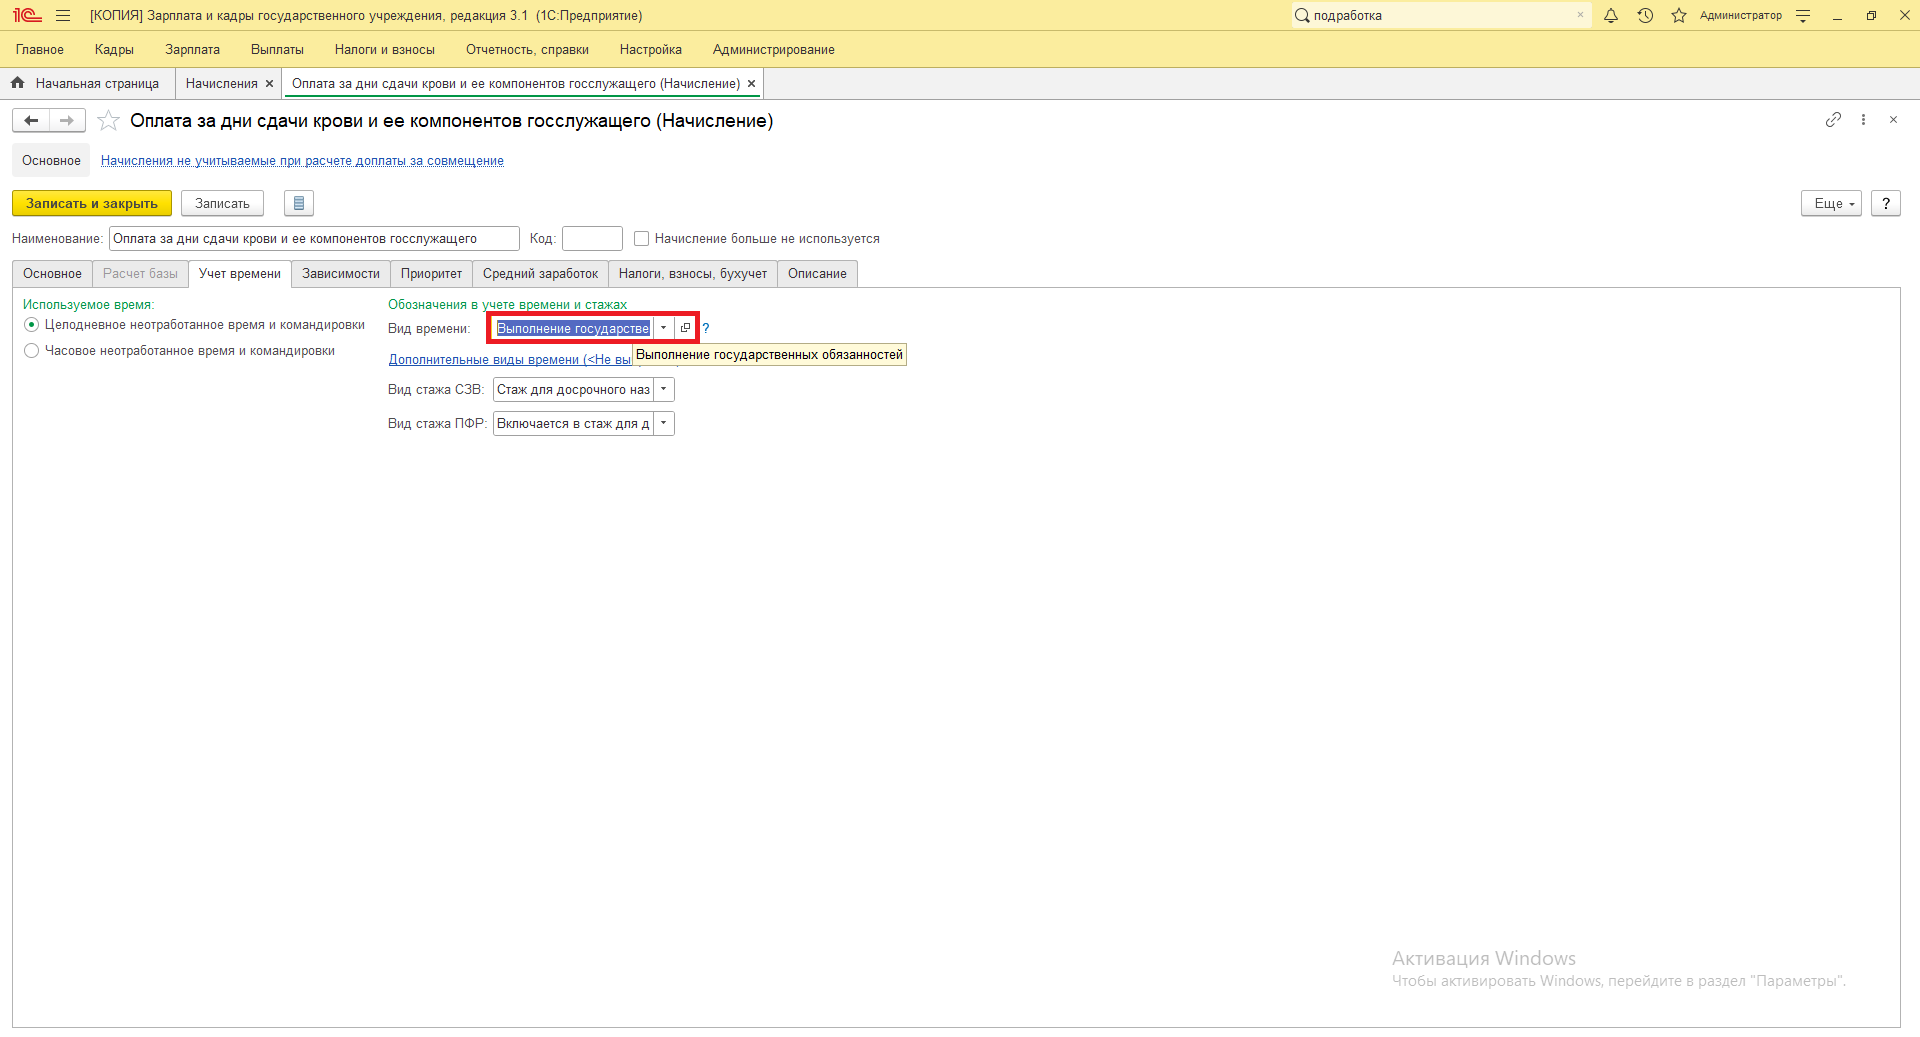The width and height of the screenshot is (1920, 1037).
Task: Click the blue question mark hint
Action: coord(706,328)
